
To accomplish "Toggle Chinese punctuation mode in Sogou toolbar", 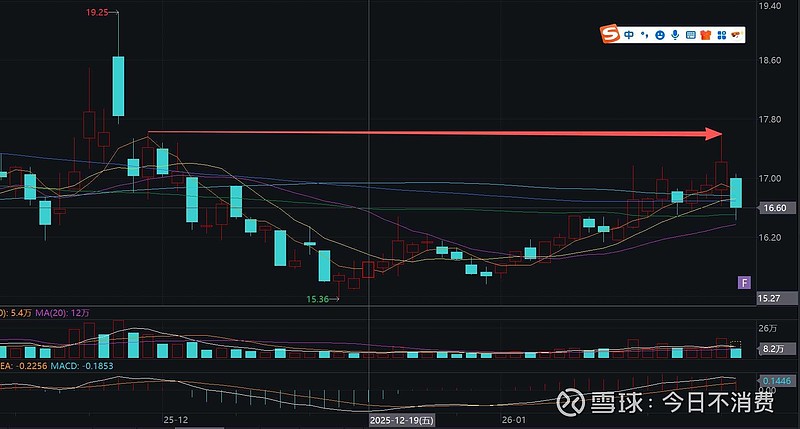I will 645,35.
